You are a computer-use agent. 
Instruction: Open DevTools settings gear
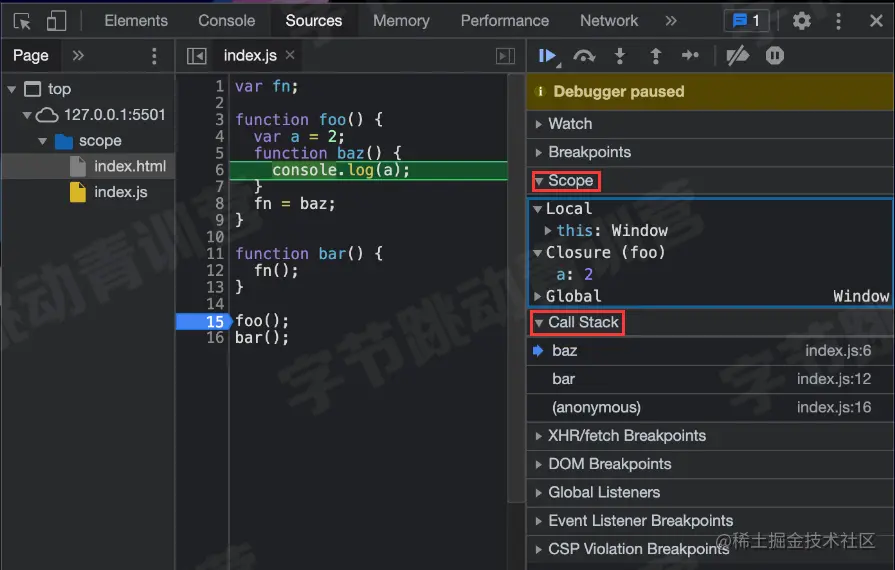801,21
